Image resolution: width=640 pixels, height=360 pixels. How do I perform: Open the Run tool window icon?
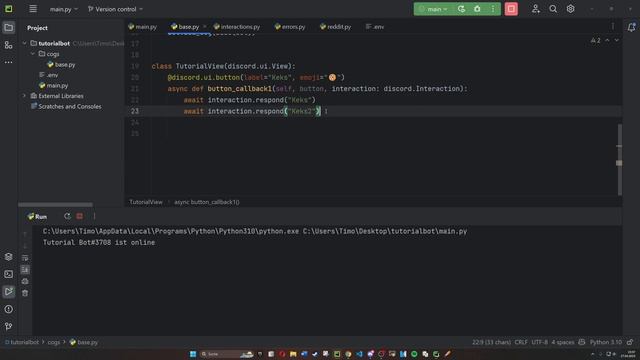click(x=9, y=291)
